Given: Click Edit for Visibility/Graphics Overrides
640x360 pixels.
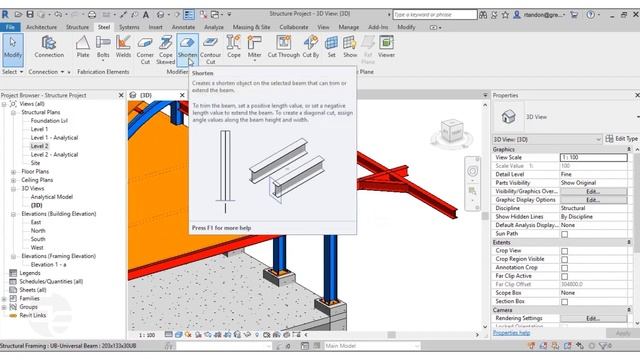Looking at the screenshot, I should pos(593,191).
